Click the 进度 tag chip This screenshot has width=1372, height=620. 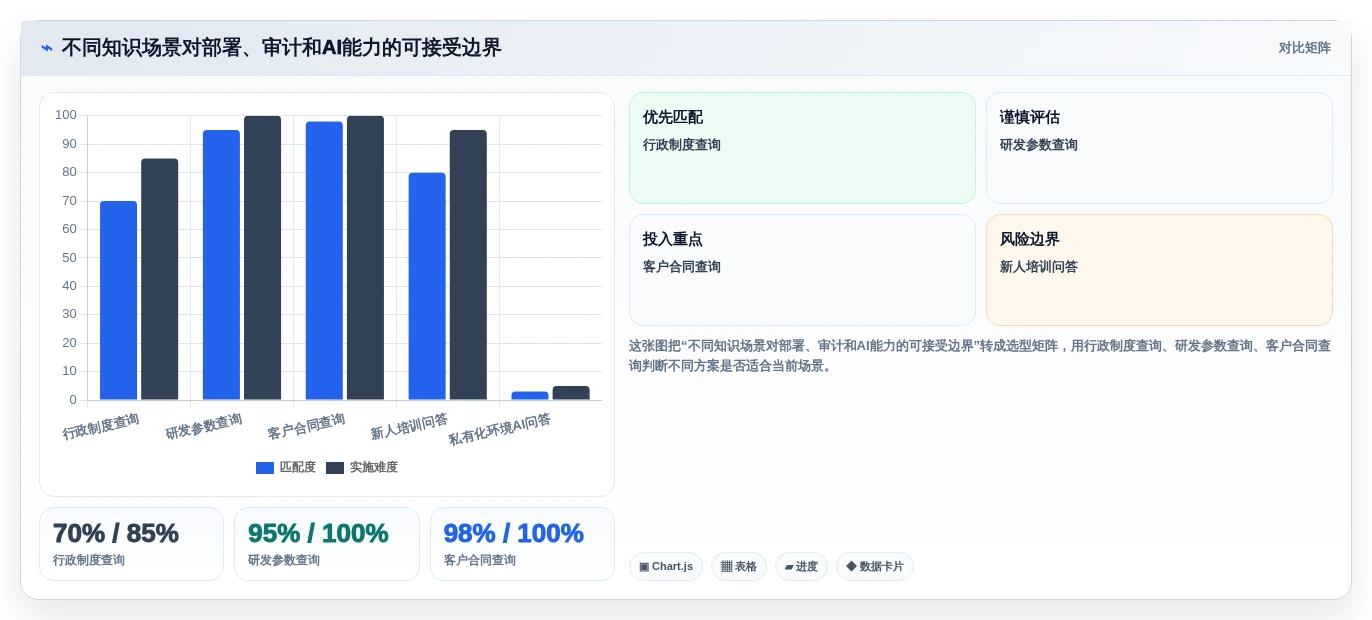pyautogui.click(x=801, y=567)
